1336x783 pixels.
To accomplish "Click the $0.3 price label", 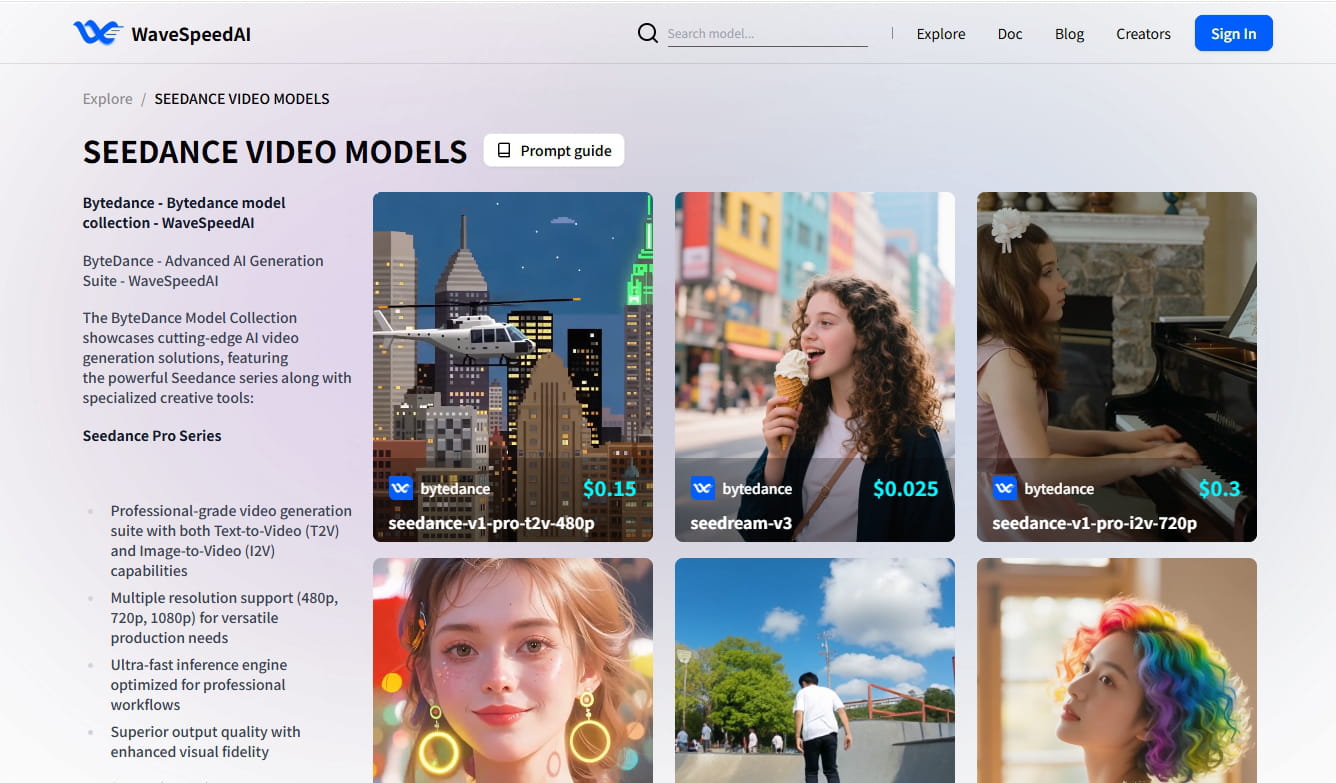I will pyautogui.click(x=1220, y=489).
